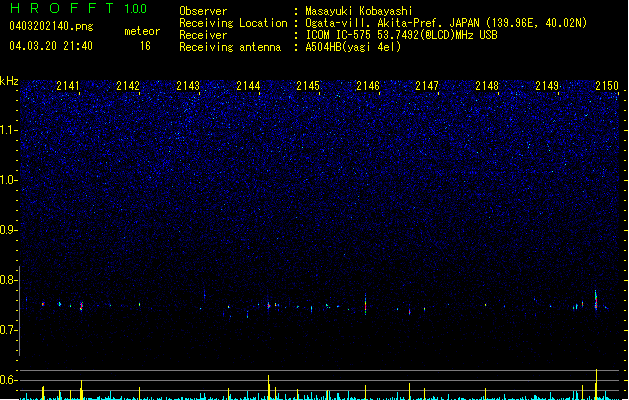Click the 1.1 kHz frequency label
This screenshot has width=629, height=400.
(8, 130)
